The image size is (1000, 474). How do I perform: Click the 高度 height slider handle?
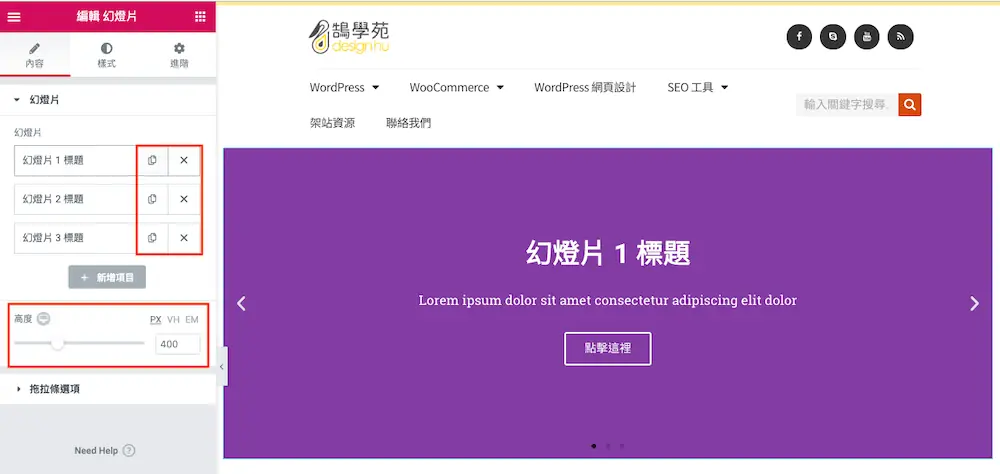(x=57, y=344)
